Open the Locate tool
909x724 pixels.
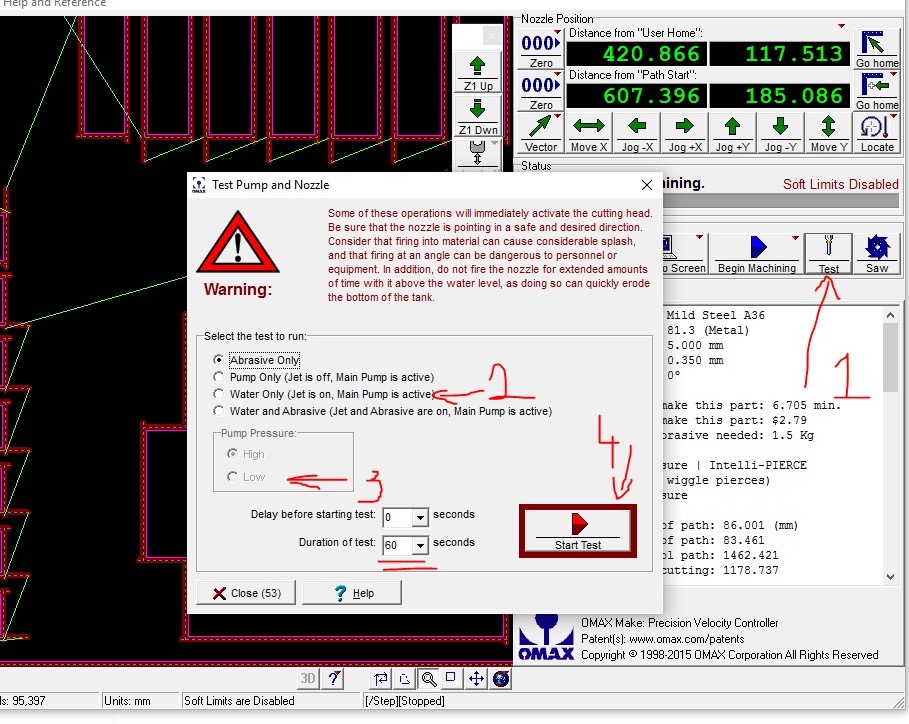click(x=877, y=133)
